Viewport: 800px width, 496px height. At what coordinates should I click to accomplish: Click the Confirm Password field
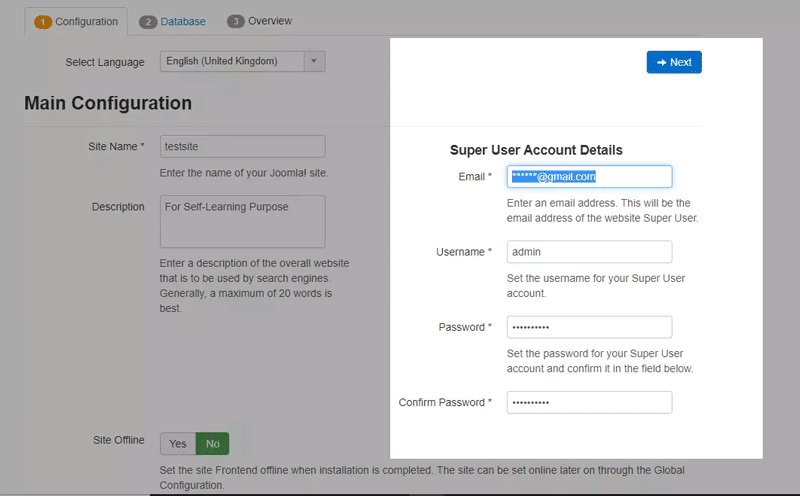pyautogui.click(x=589, y=402)
